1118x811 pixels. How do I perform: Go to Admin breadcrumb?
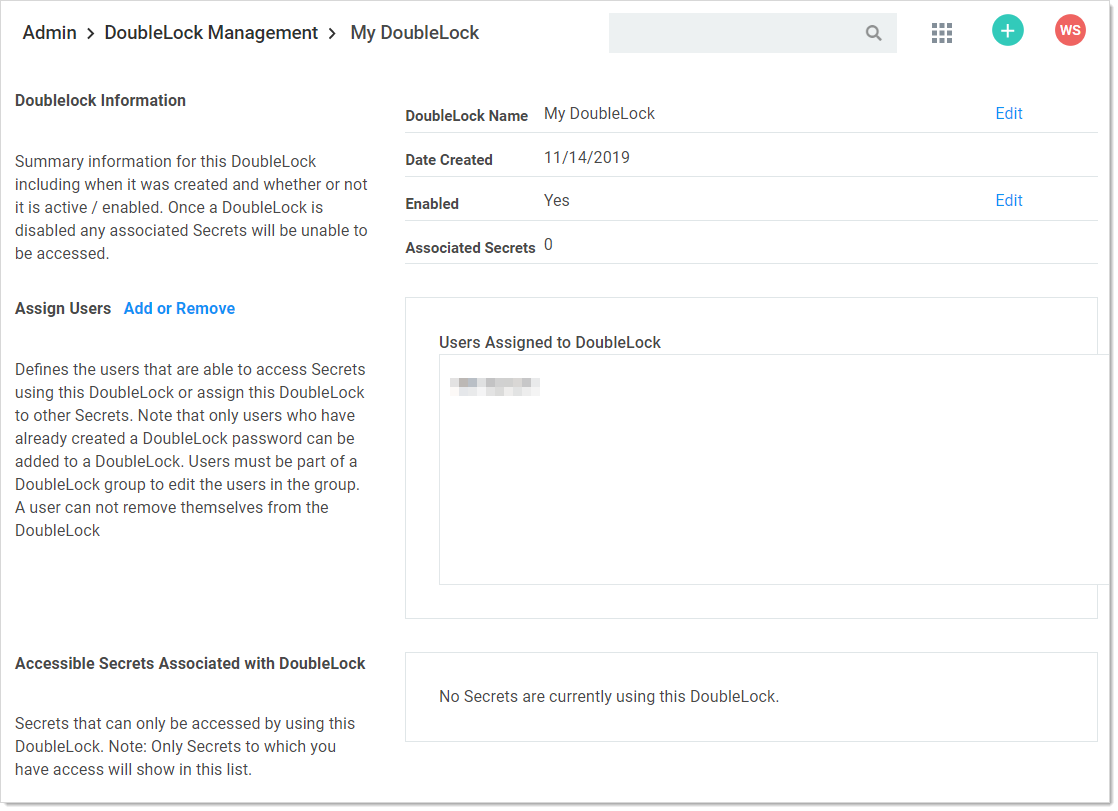pos(49,33)
